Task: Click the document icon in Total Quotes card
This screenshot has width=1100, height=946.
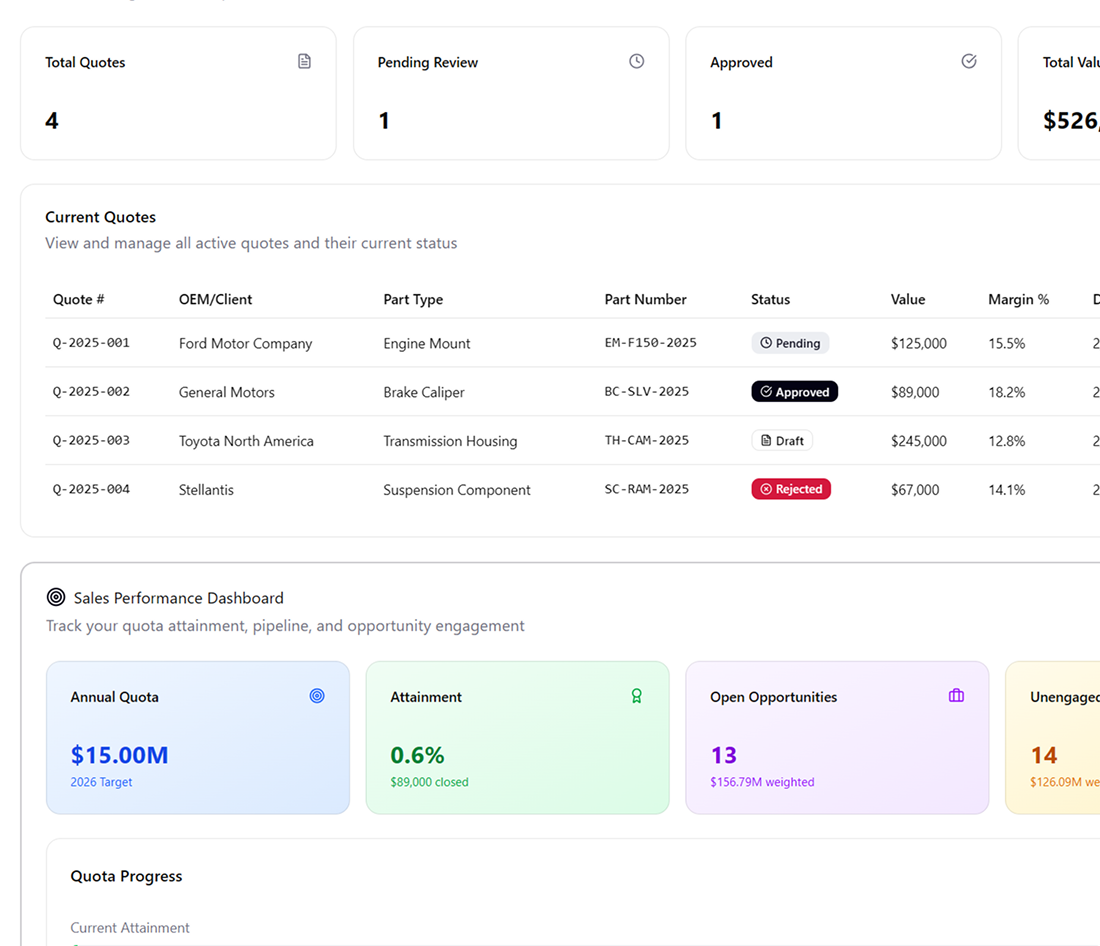Action: [304, 61]
